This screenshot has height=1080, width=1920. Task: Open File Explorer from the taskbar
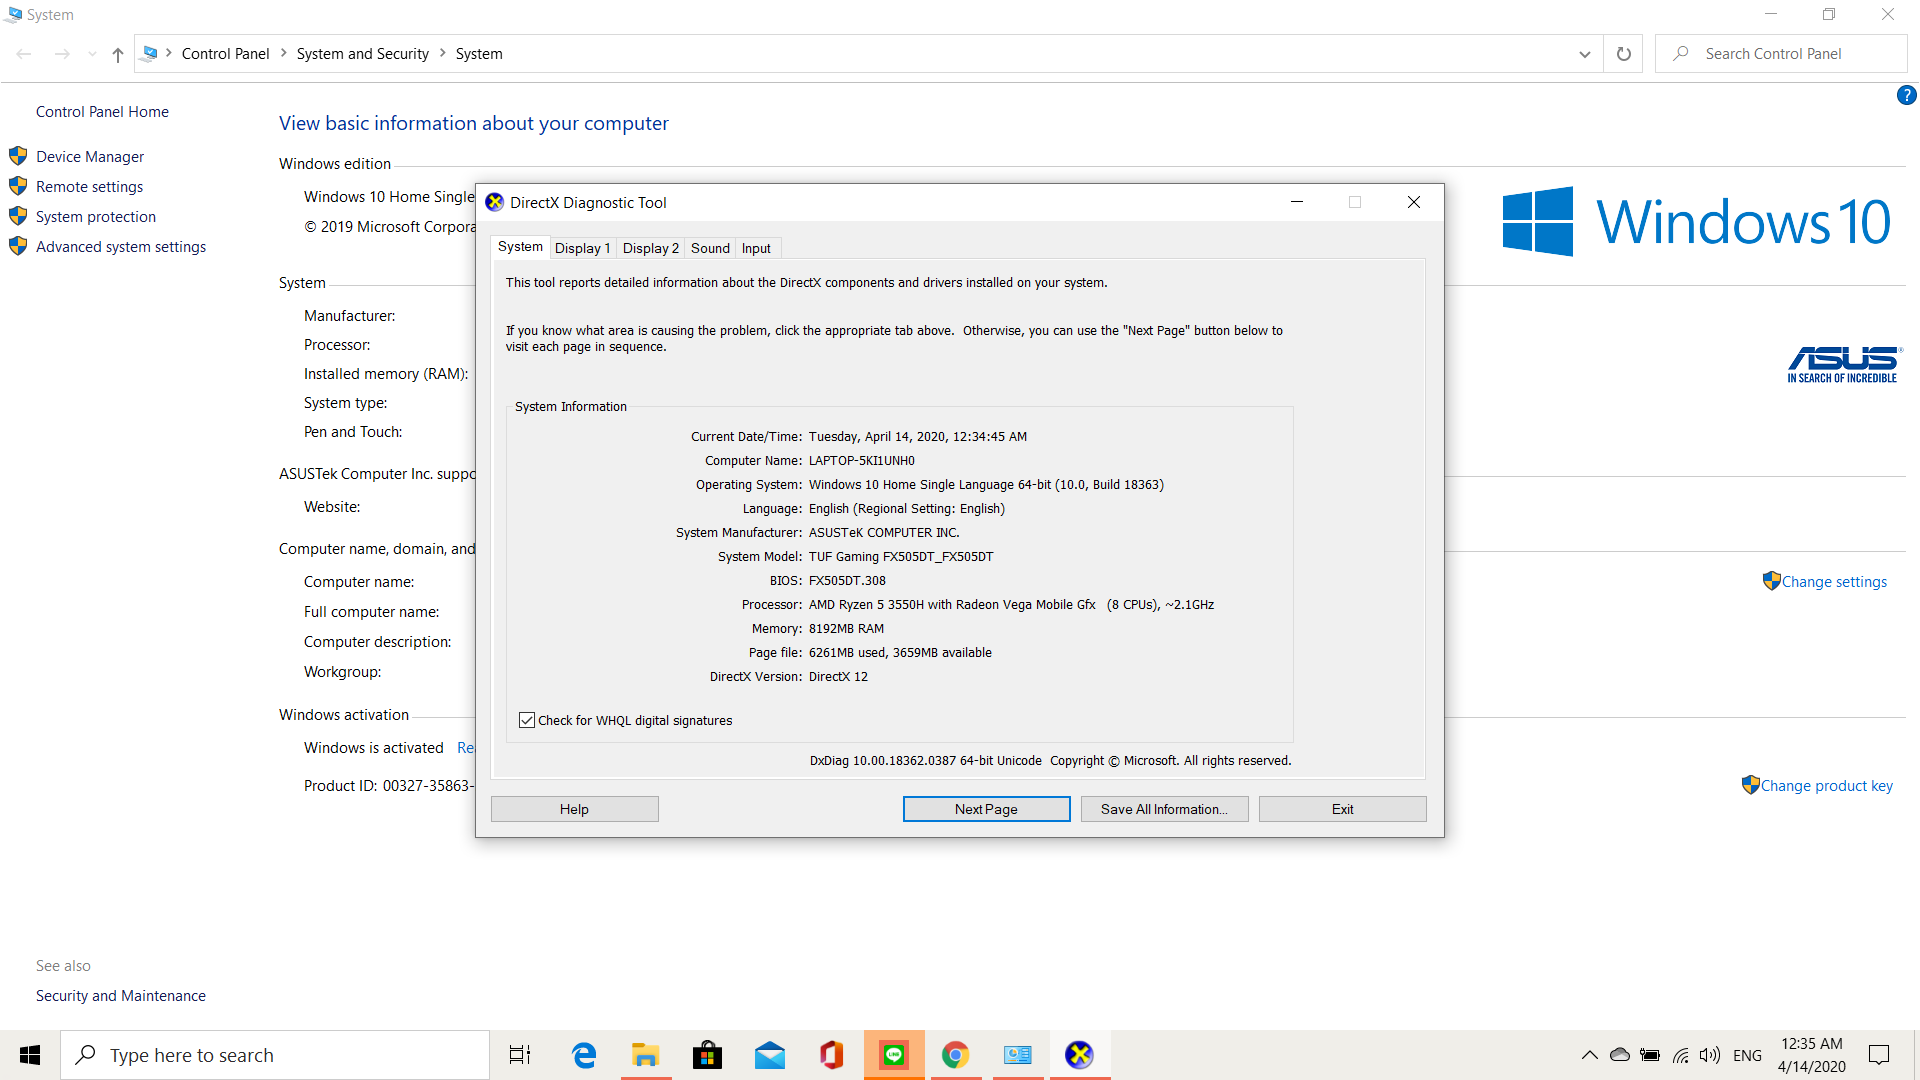pyautogui.click(x=646, y=1055)
